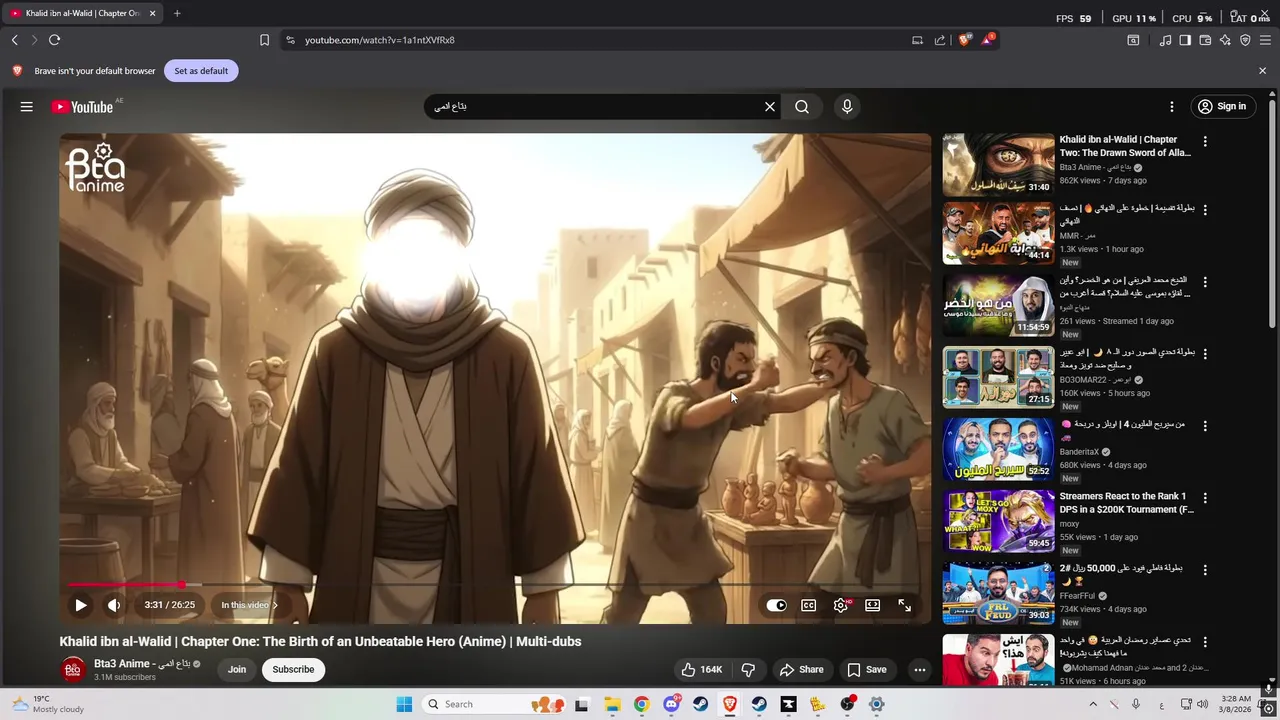The image size is (1280, 720).
Task: Open options for Chapter Two video
Action: pos(1205,142)
